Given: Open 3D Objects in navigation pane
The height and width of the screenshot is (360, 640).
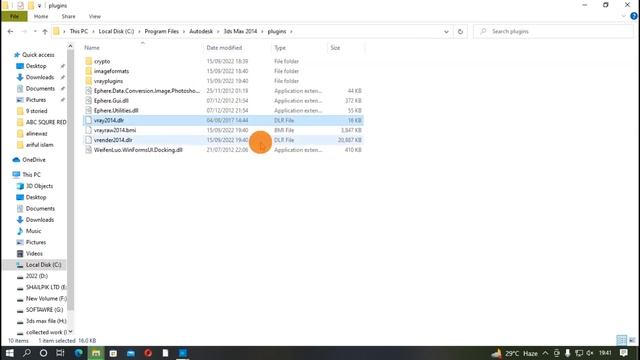Looking at the screenshot, I should point(39,186).
